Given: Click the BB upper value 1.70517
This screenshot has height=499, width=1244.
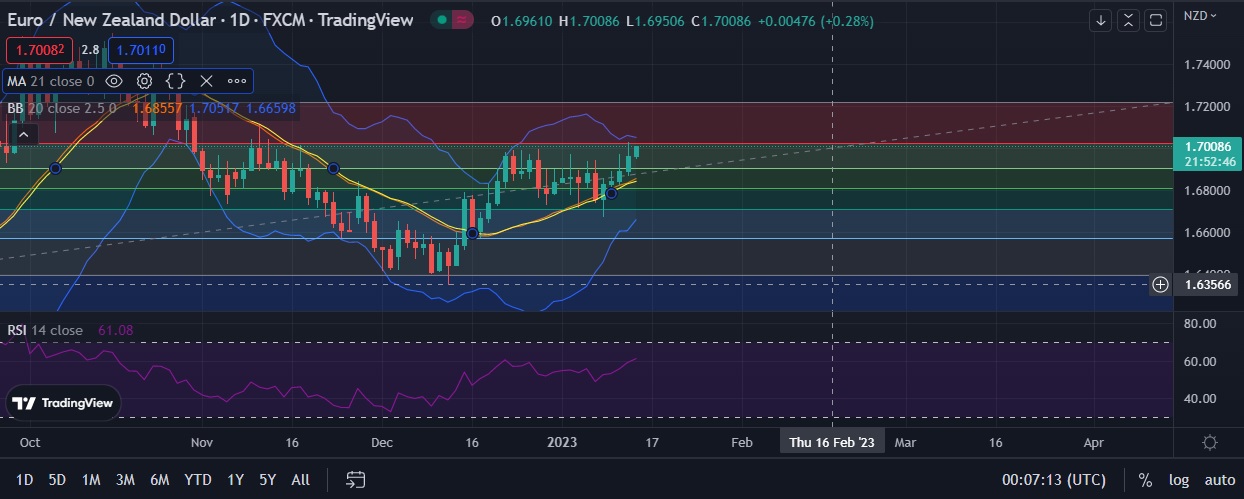Looking at the screenshot, I should click(x=212, y=107).
